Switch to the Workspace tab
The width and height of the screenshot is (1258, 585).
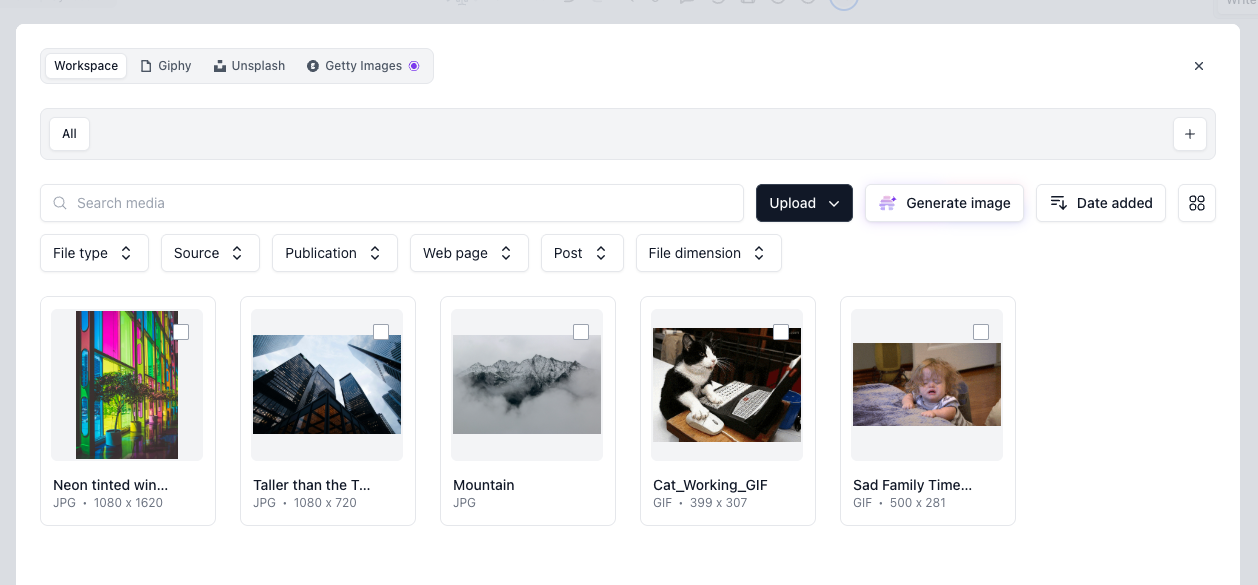coord(86,66)
